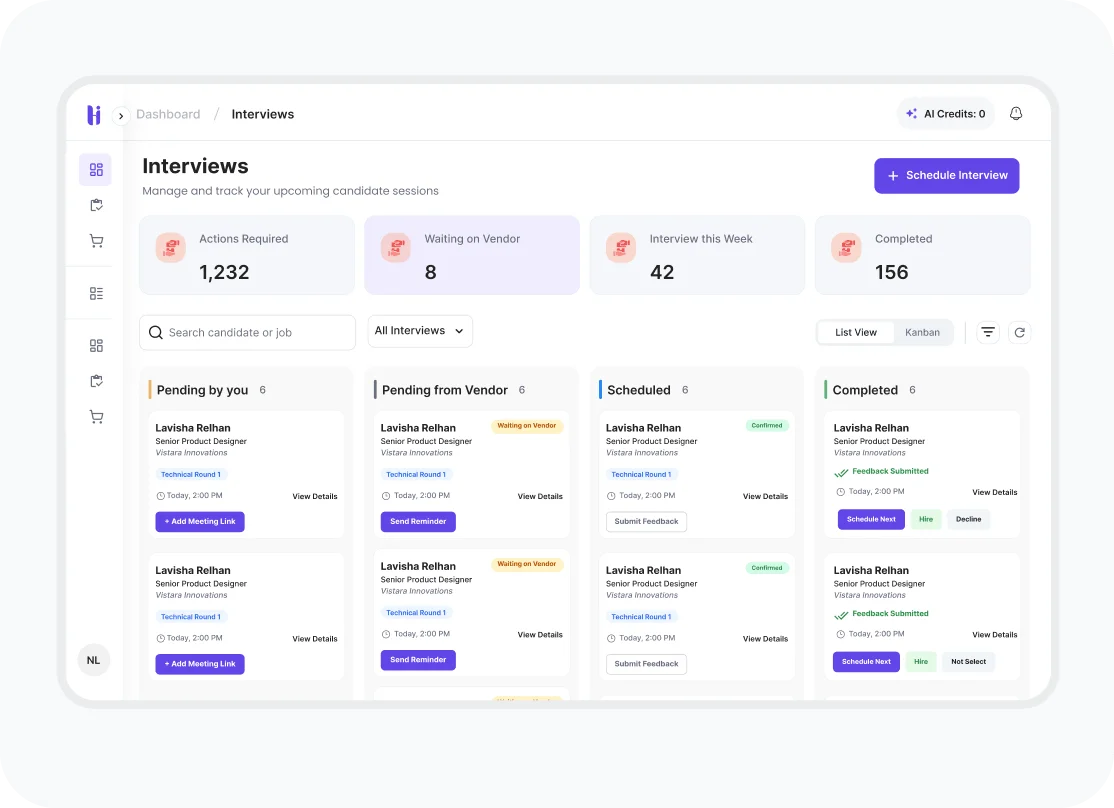Click the green Hire button on first card

[x=926, y=519]
